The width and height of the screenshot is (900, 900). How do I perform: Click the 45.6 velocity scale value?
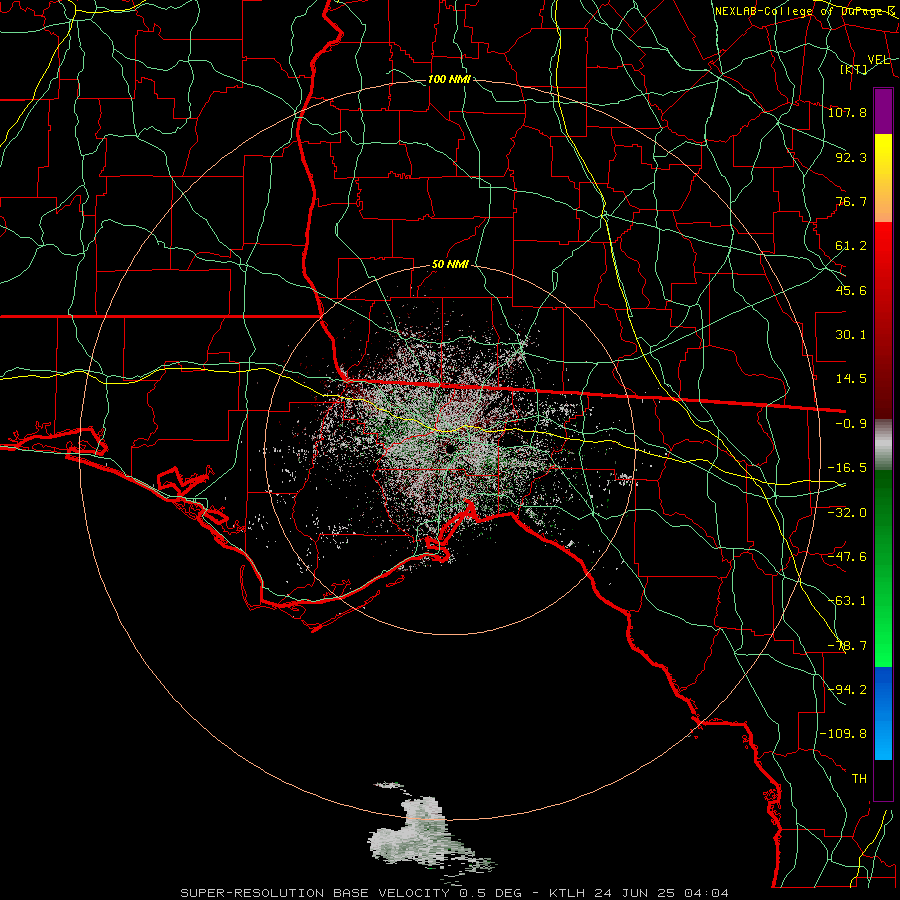click(x=851, y=290)
